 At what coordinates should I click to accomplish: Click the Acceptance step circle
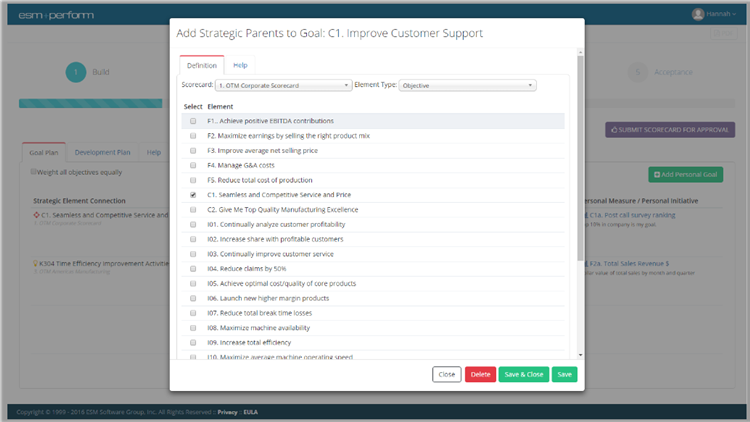[x=637, y=72]
